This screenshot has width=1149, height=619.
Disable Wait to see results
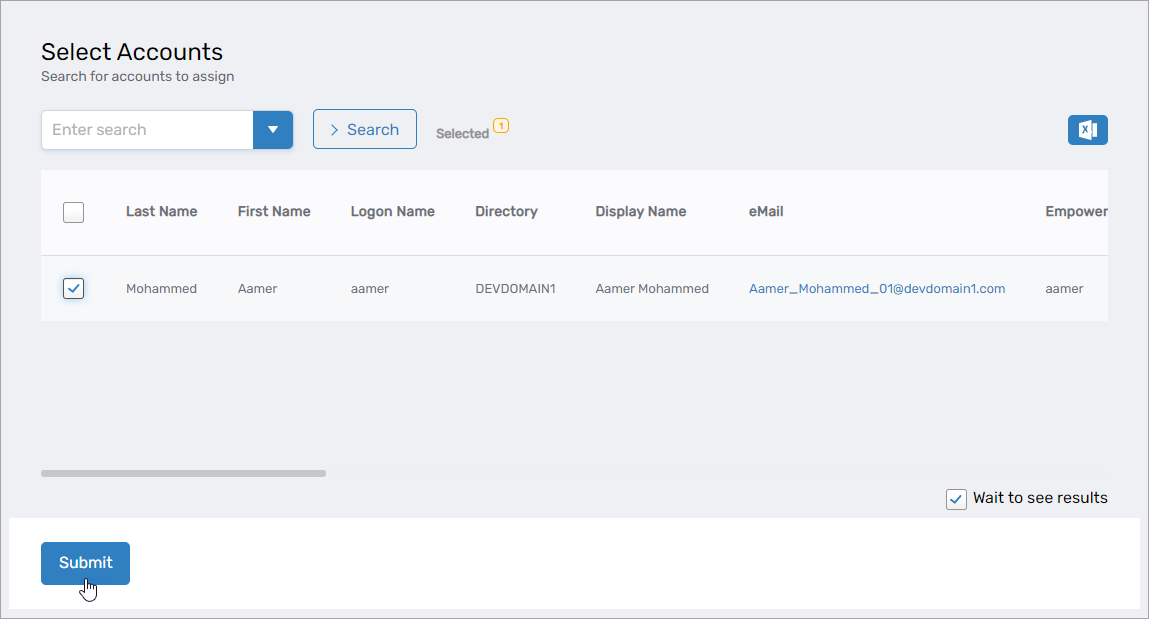point(955,498)
